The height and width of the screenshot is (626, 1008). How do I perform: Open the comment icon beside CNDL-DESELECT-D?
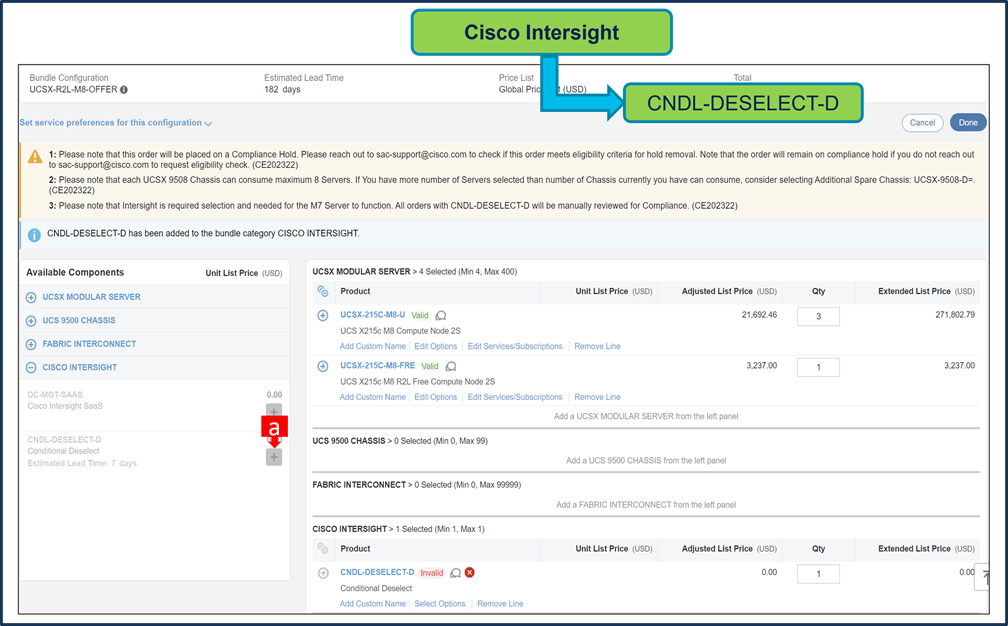[x=456, y=573]
